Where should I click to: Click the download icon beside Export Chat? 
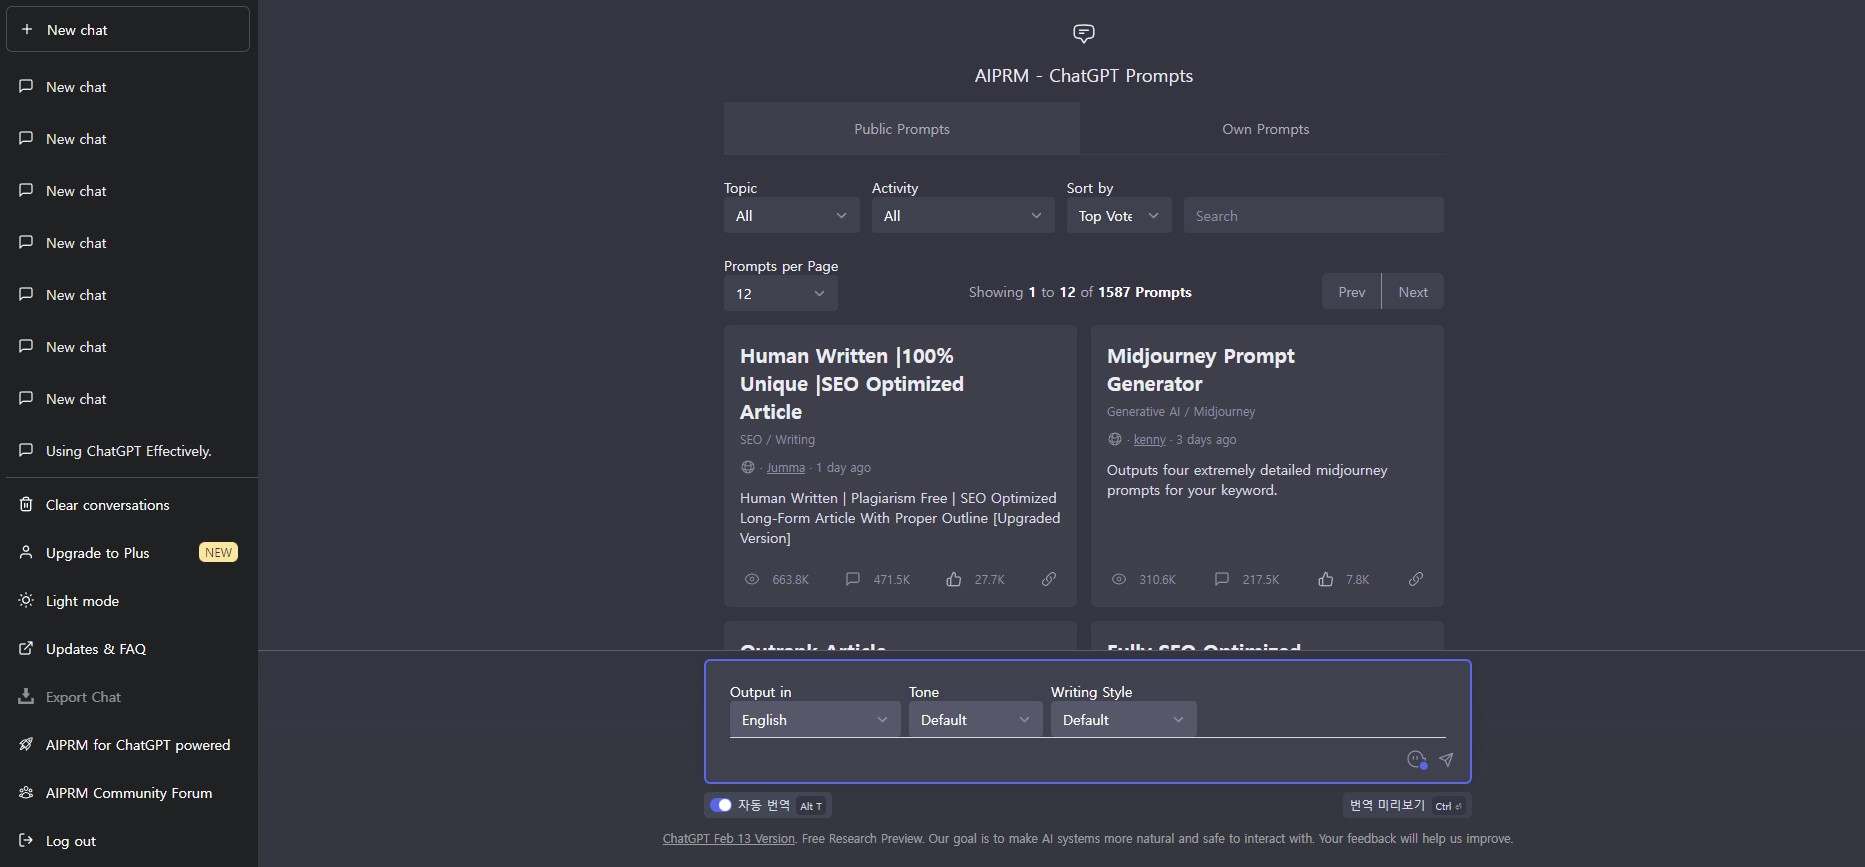coord(26,696)
